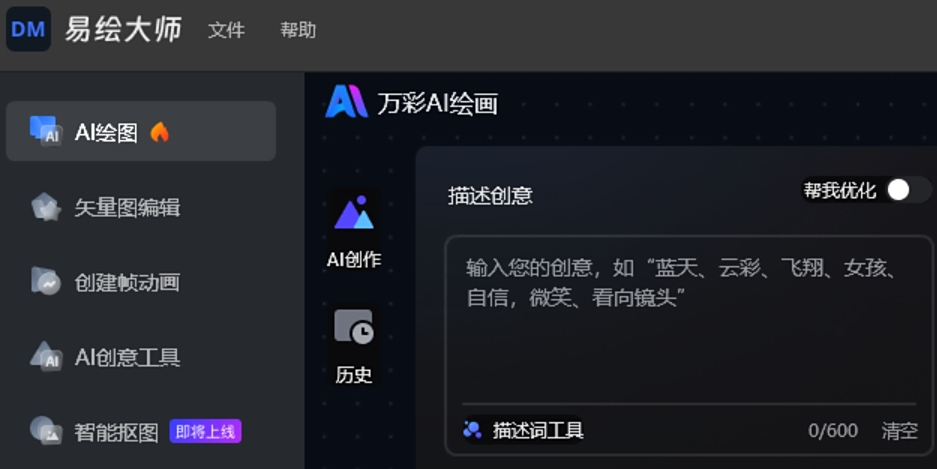Click the flame icon beside AI绘图

point(160,132)
